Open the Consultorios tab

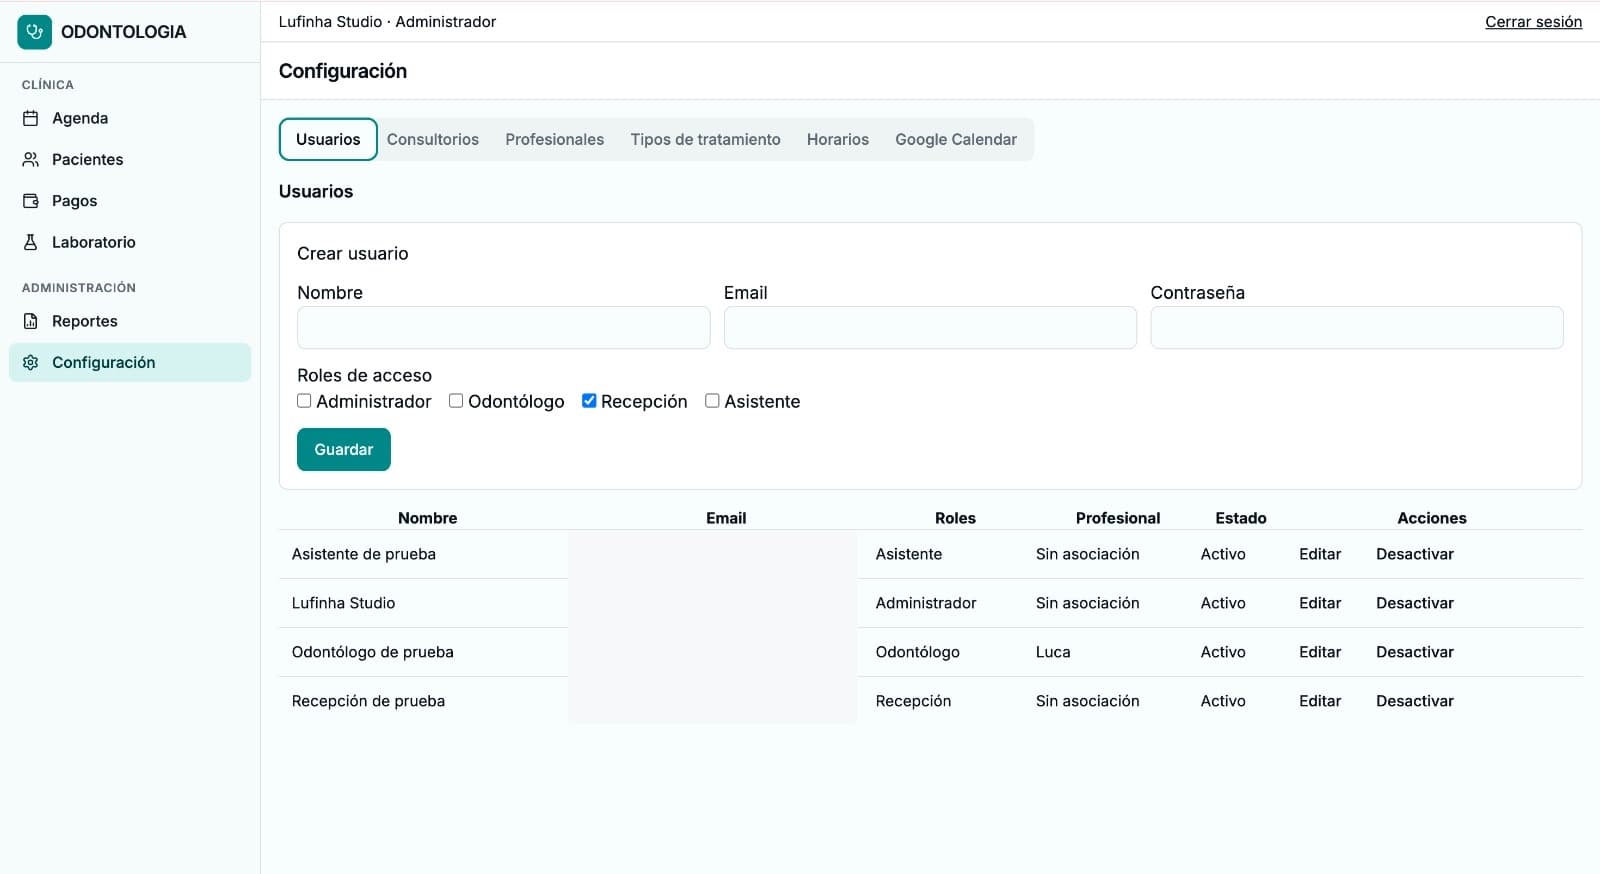(433, 139)
